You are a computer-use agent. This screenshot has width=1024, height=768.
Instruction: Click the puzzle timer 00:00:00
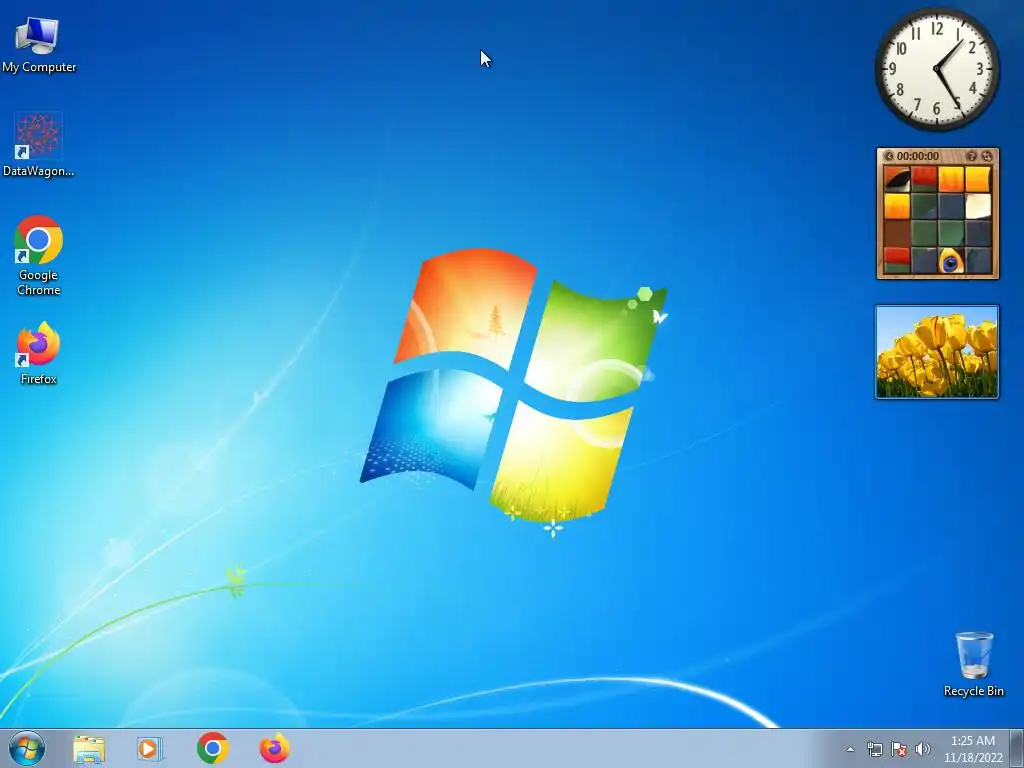click(918, 156)
